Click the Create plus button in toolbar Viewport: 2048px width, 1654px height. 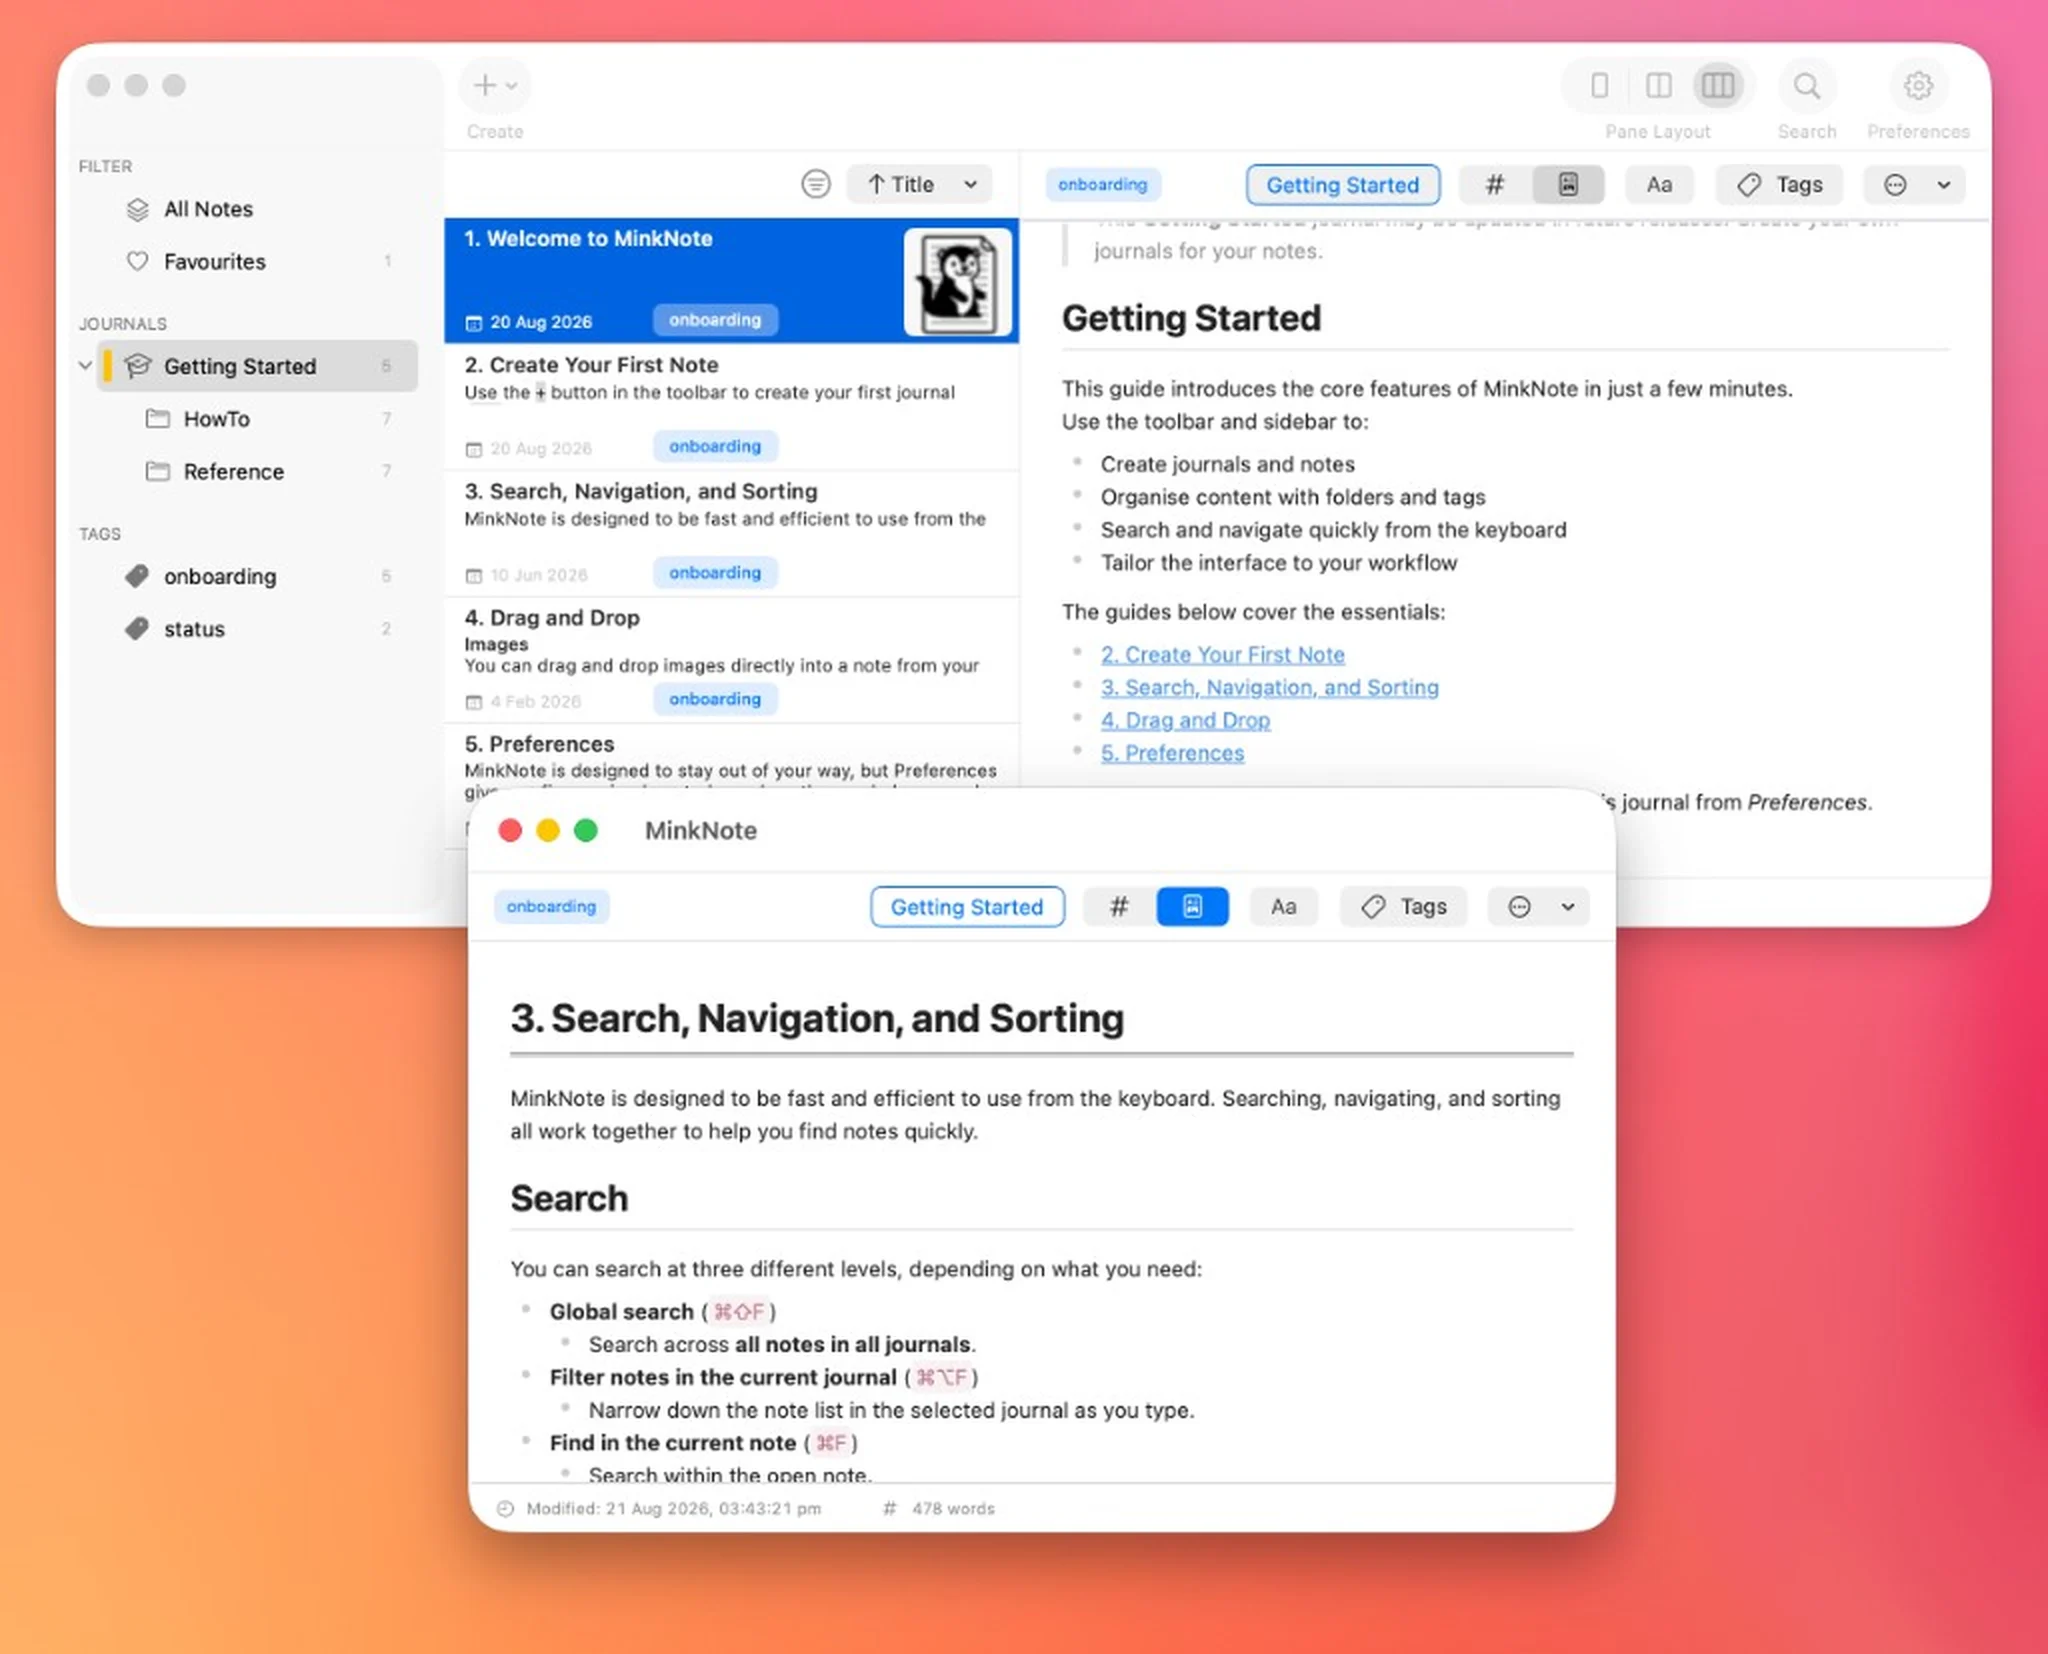(x=495, y=86)
